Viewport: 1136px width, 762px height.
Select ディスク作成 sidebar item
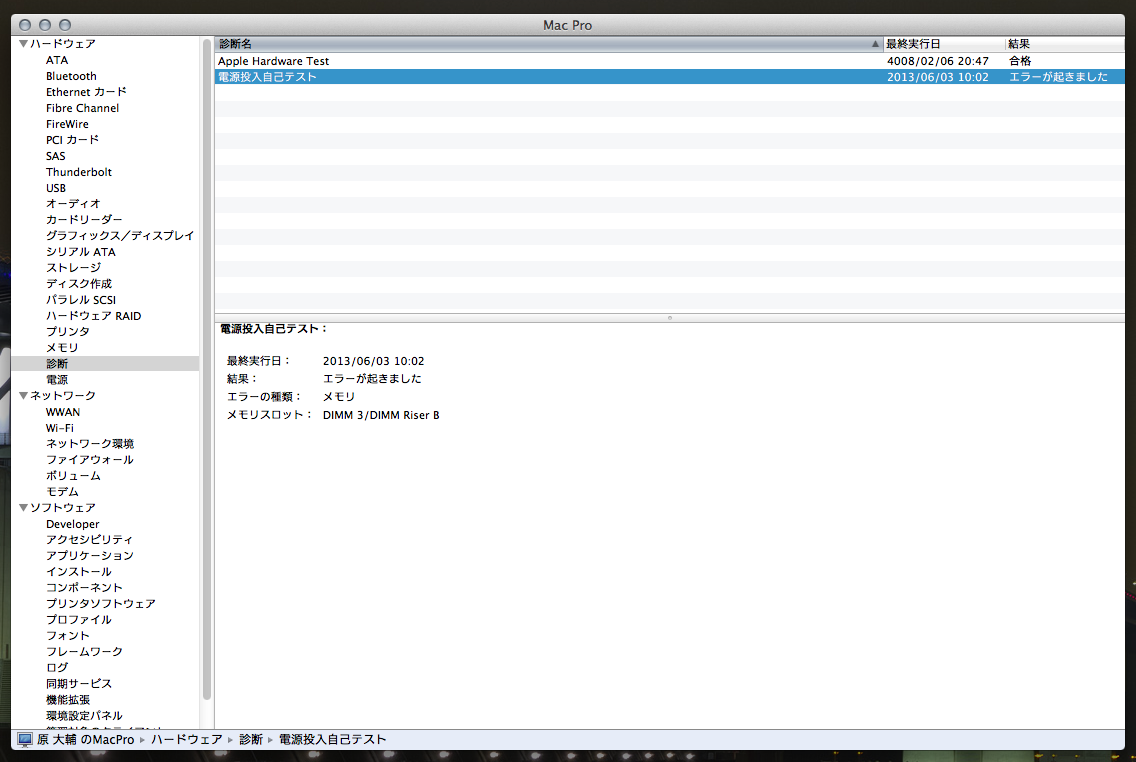[78, 284]
